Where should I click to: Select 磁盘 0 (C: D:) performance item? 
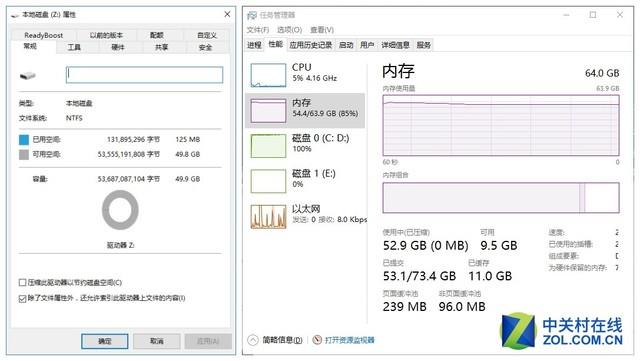[305, 146]
